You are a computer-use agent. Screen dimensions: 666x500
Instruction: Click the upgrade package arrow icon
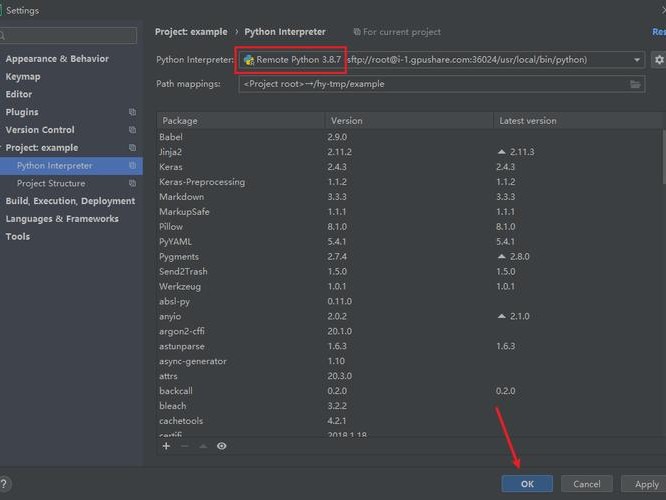(x=203, y=446)
